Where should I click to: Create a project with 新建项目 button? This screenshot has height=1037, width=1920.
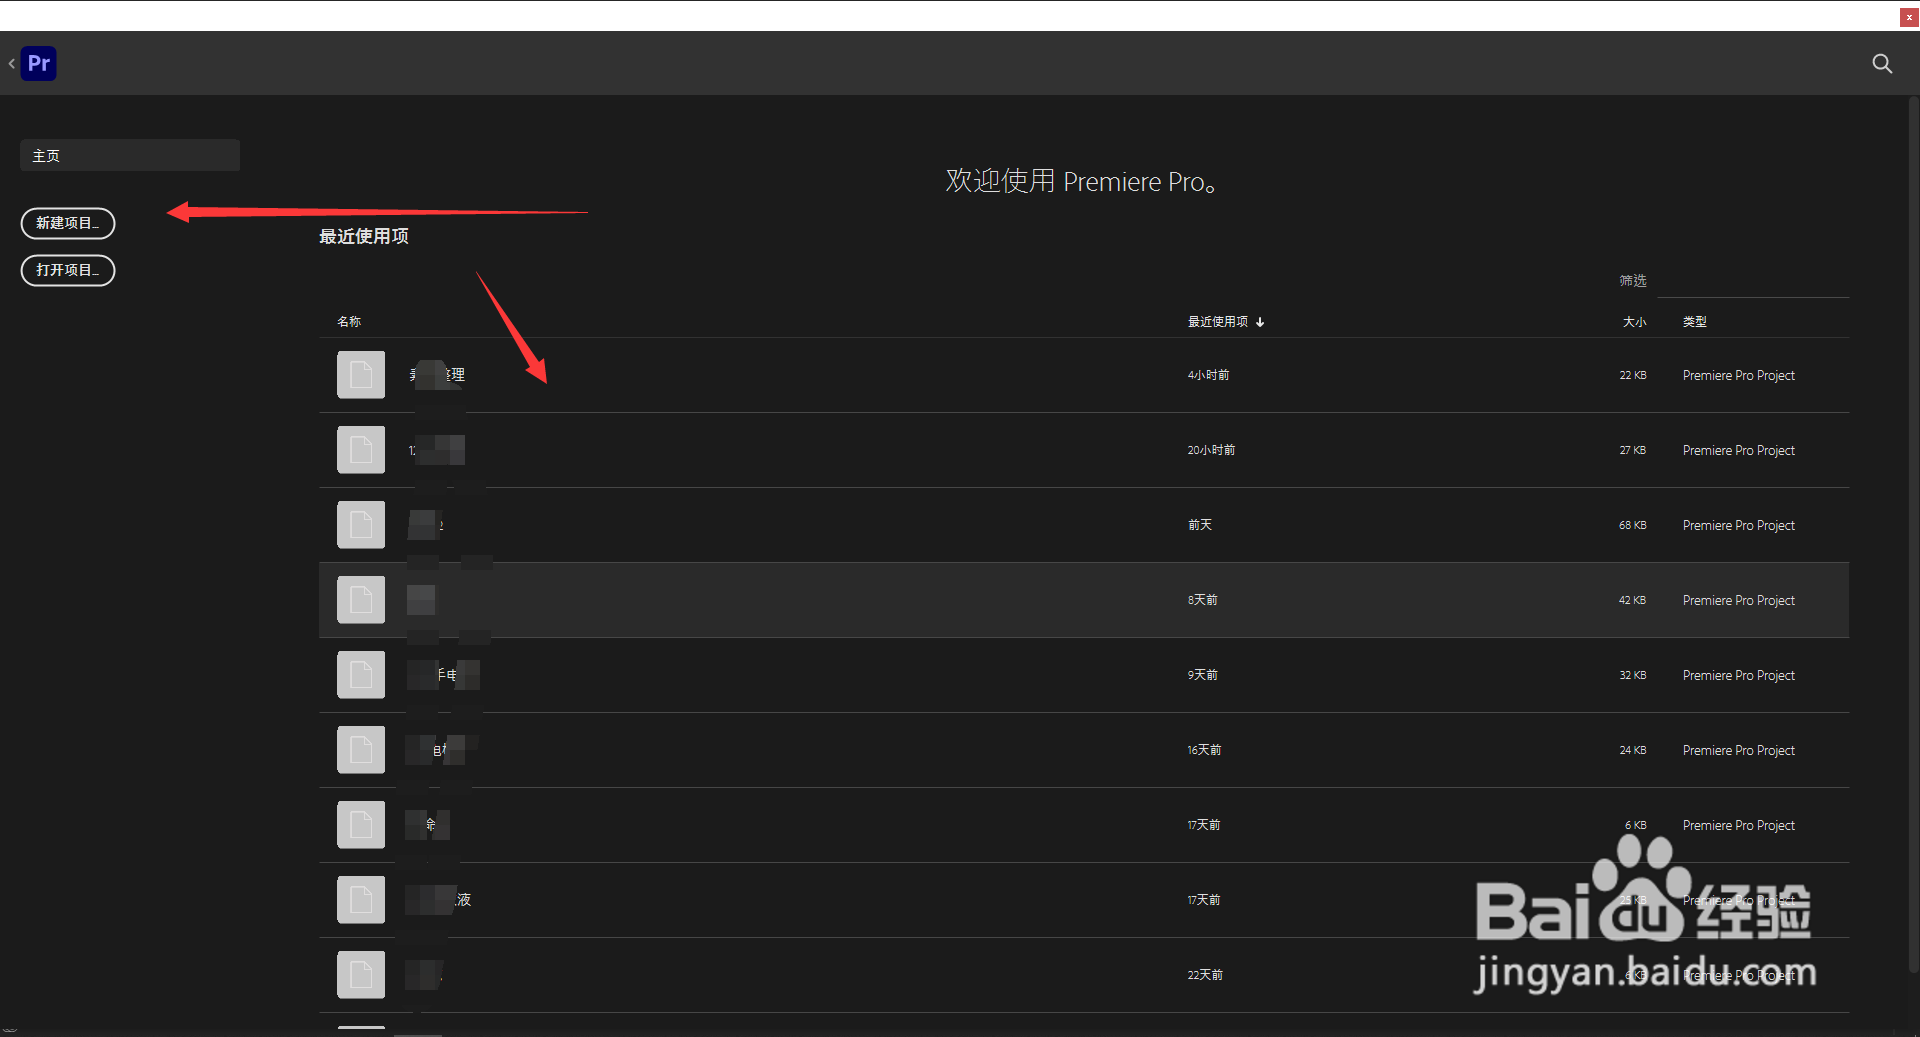click(68, 223)
